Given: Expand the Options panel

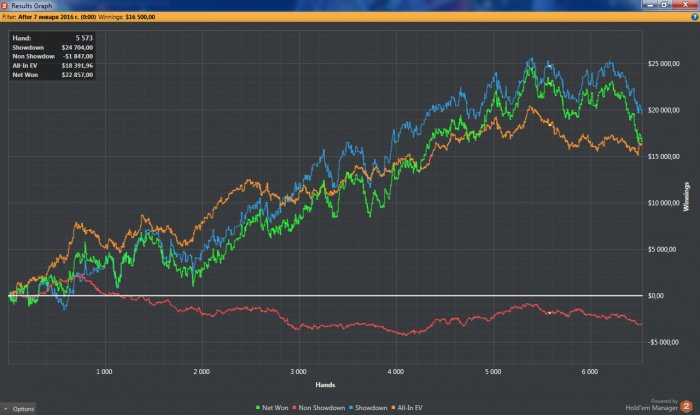Looking at the screenshot, I should click(x=19, y=409).
